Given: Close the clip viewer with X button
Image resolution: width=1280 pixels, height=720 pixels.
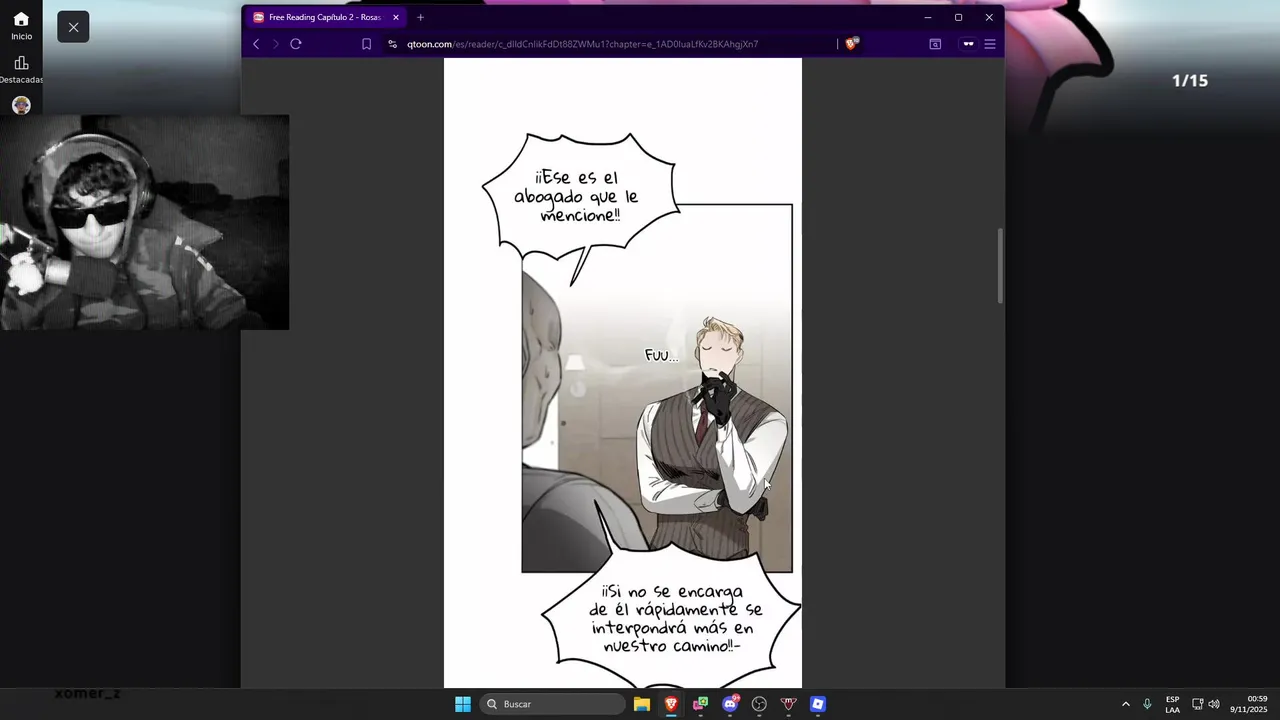Looking at the screenshot, I should point(73,27).
